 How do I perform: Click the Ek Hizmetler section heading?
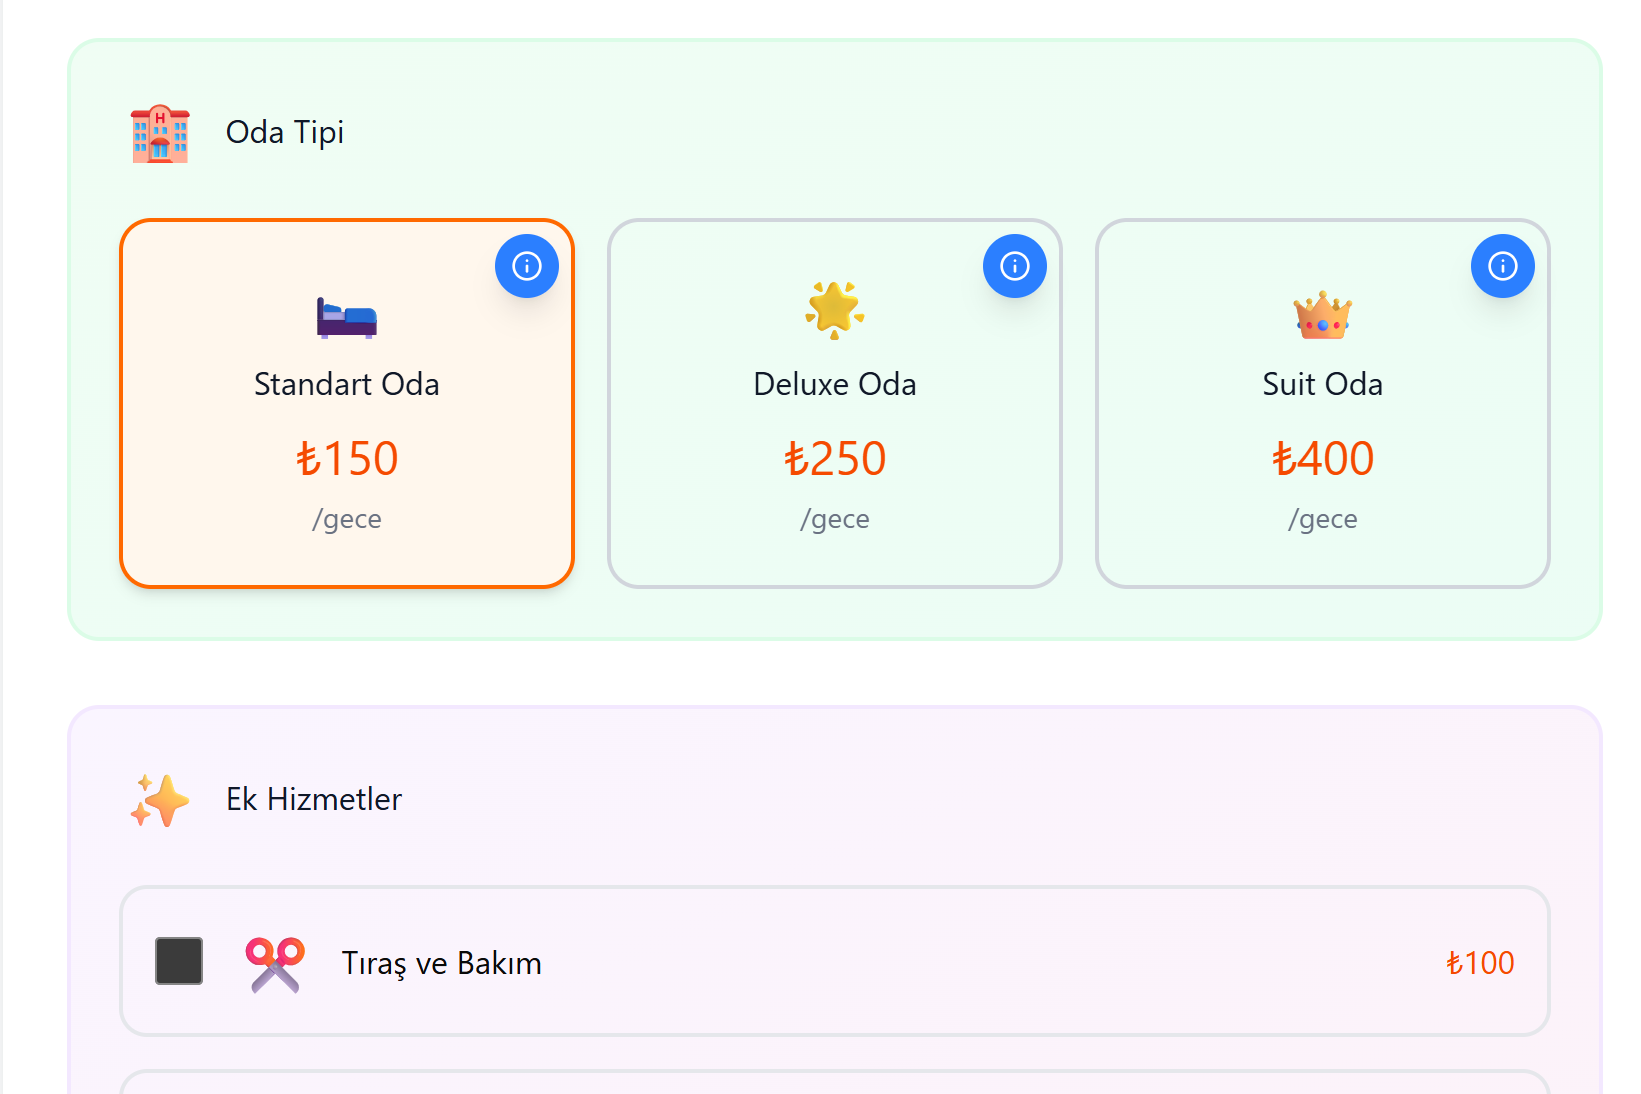click(x=314, y=799)
